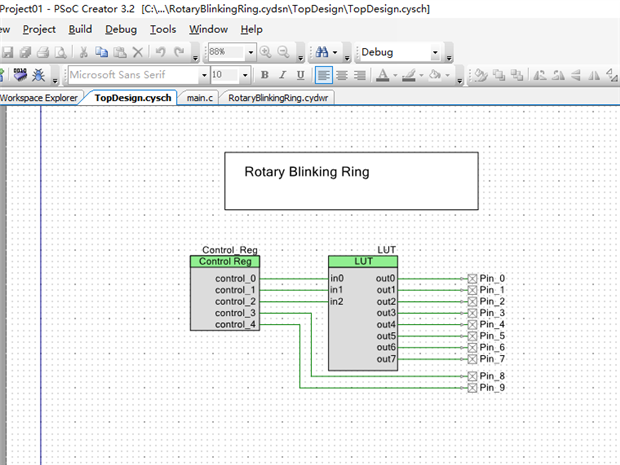Select the LUT component block
The width and height of the screenshot is (620, 465).
coord(363,320)
